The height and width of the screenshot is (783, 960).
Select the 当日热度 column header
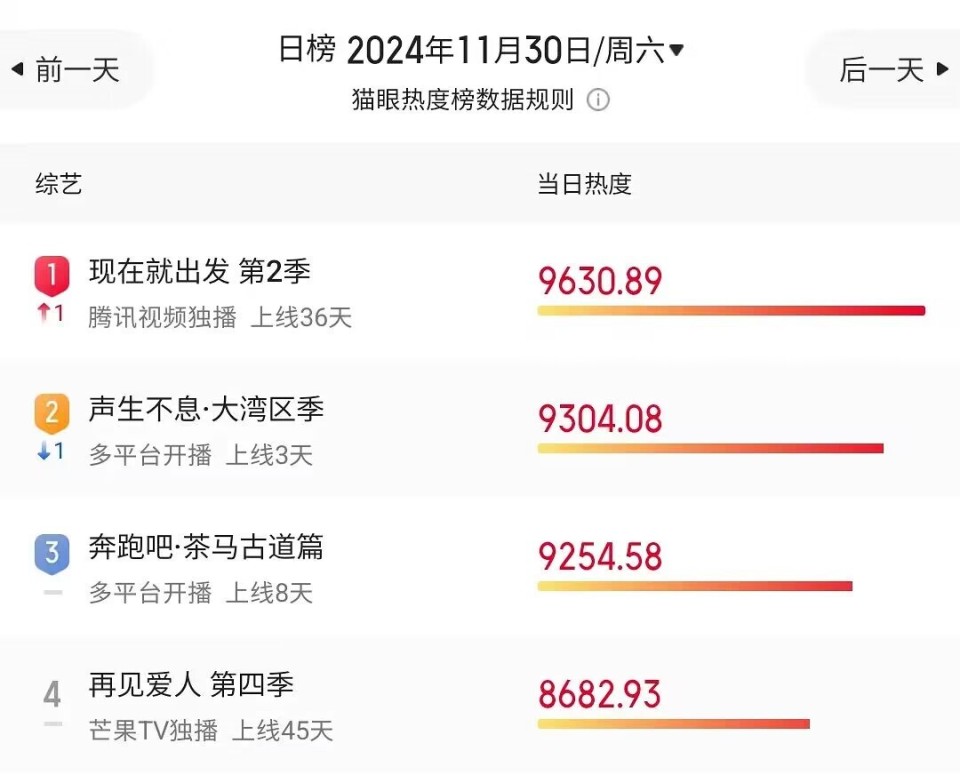click(x=585, y=183)
